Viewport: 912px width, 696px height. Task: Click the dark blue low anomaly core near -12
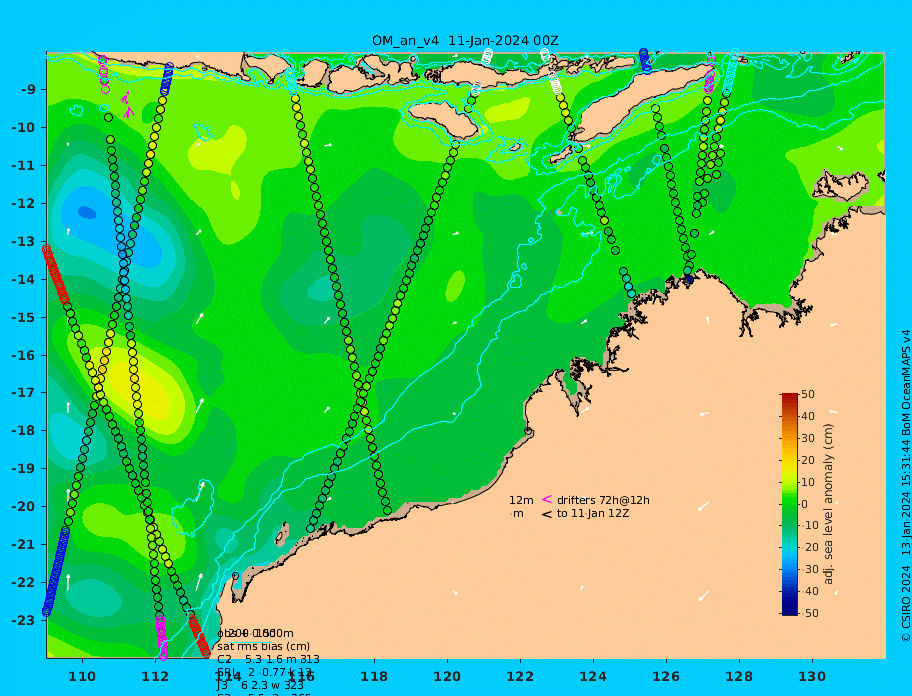(x=87, y=213)
